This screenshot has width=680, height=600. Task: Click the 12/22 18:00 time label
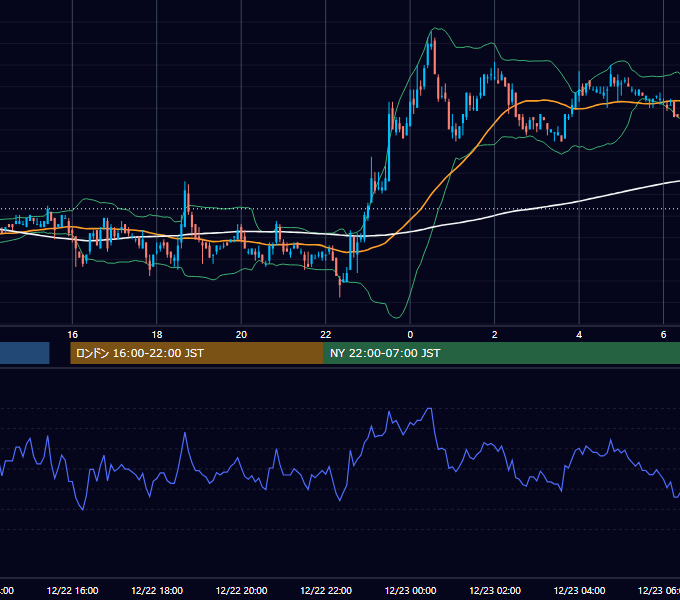click(x=157, y=590)
